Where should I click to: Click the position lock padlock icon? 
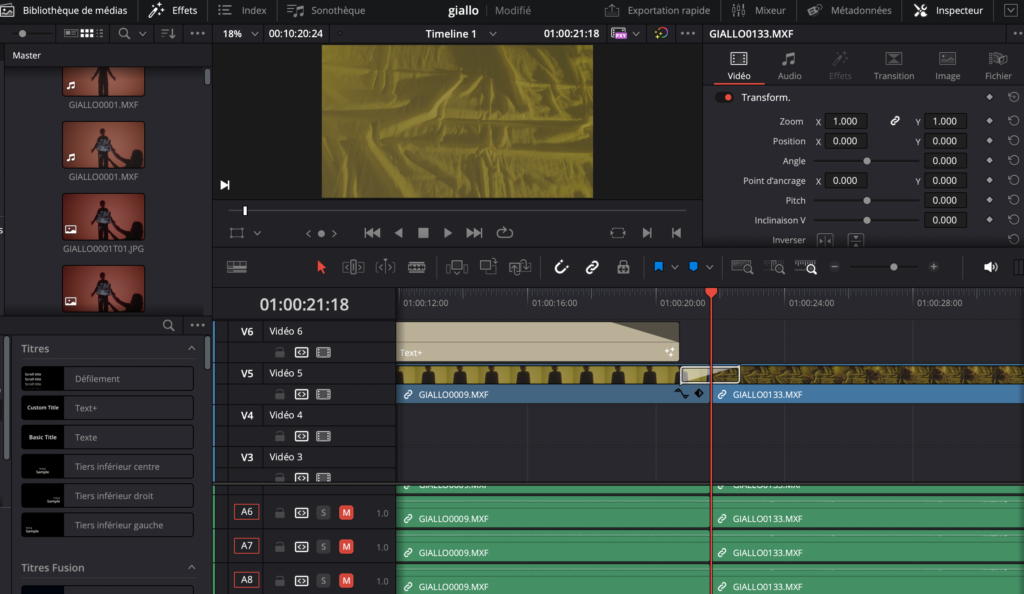(624, 267)
